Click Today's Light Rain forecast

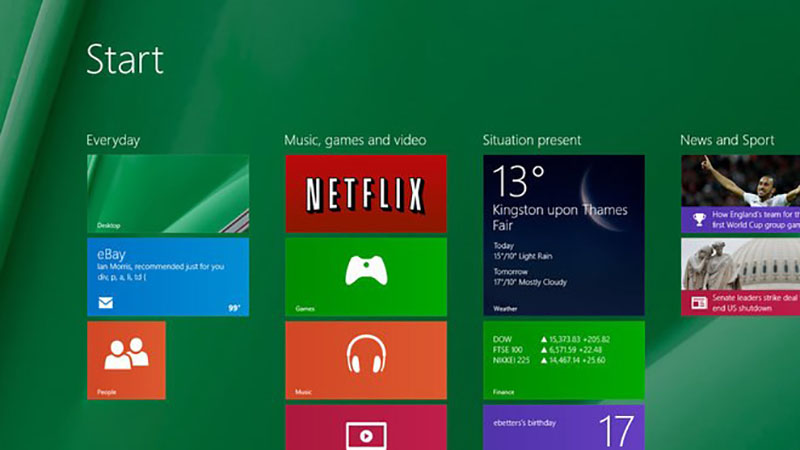click(523, 251)
